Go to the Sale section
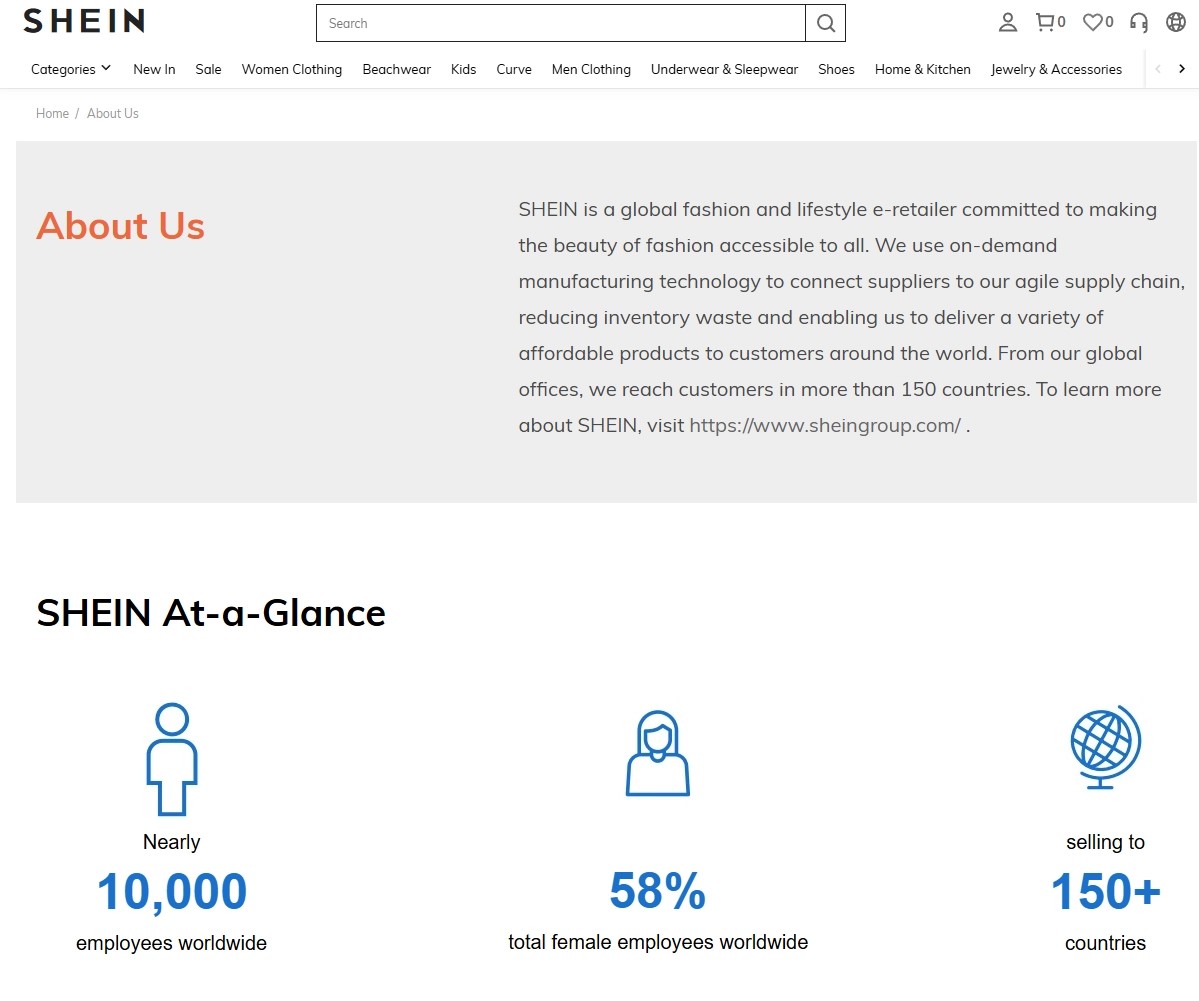 click(x=208, y=69)
